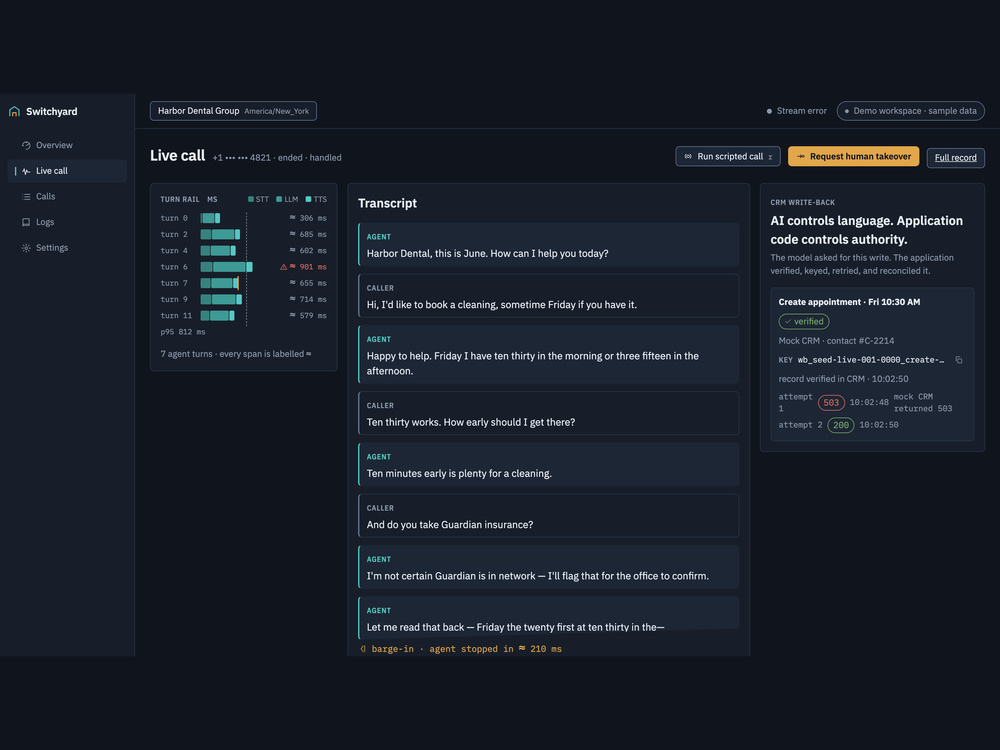The height and width of the screenshot is (750, 1000).
Task: Click the warning triangle on turn 6
Action: click(284, 267)
